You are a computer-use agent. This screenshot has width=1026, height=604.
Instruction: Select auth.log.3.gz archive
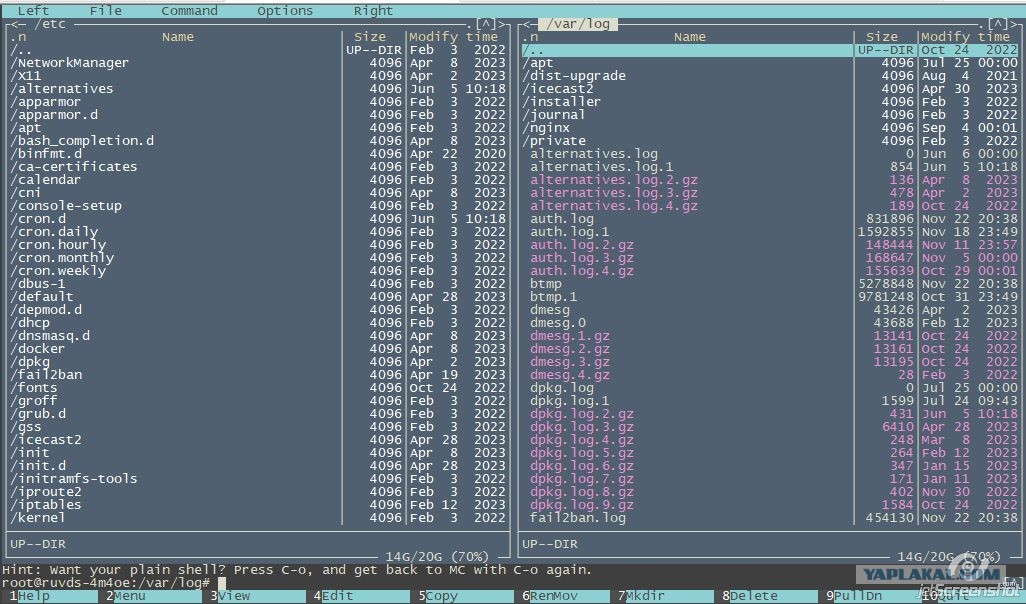pos(770,258)
